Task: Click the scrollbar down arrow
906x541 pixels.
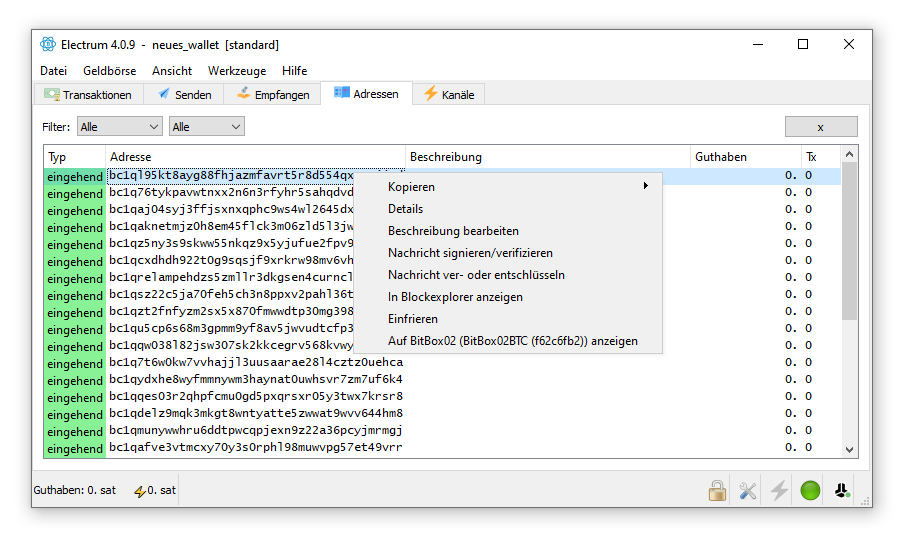Action: 849,450
